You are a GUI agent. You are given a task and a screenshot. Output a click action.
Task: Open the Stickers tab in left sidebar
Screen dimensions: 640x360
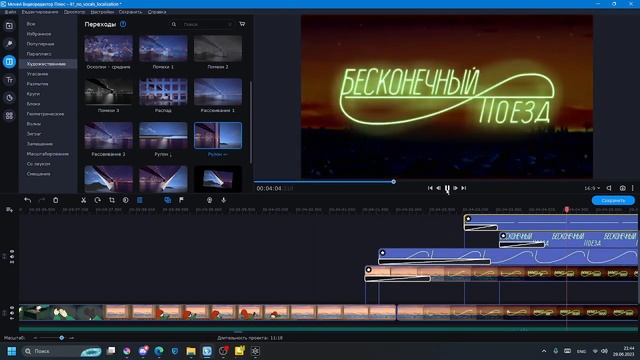point(9,98)
